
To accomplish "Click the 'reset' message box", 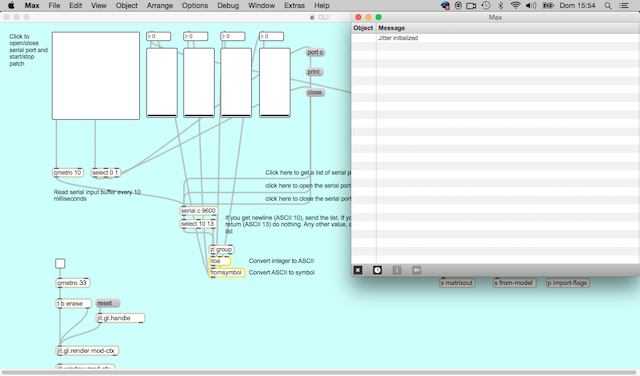I will (x=108, y=303).
